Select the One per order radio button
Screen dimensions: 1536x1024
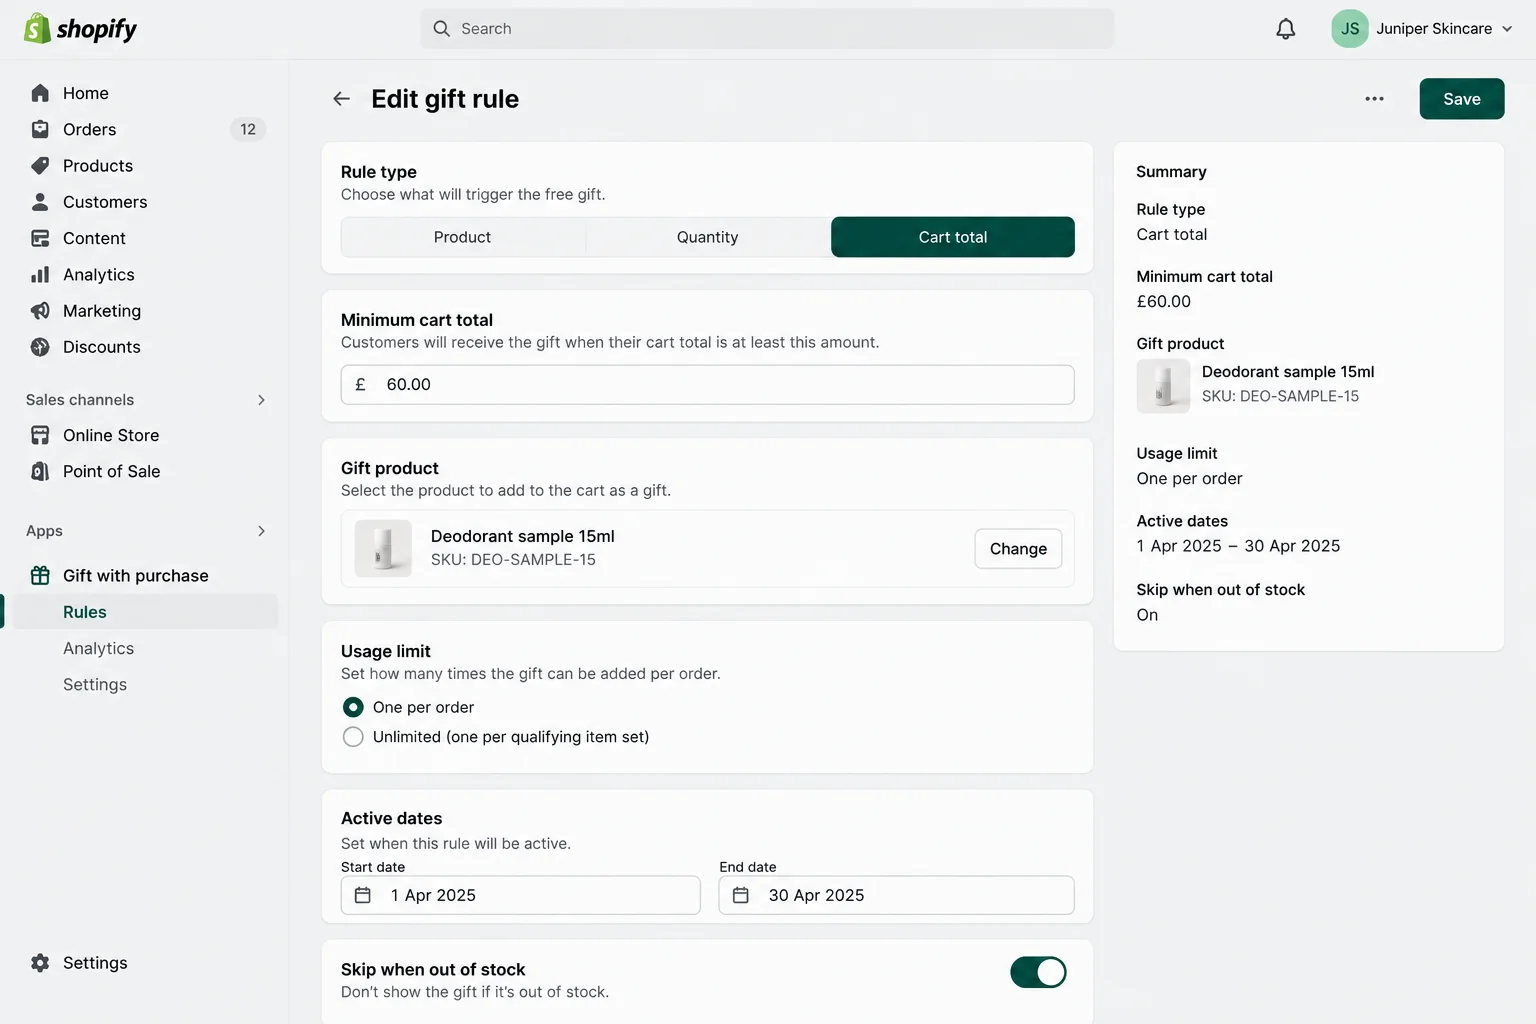(353, 707)
